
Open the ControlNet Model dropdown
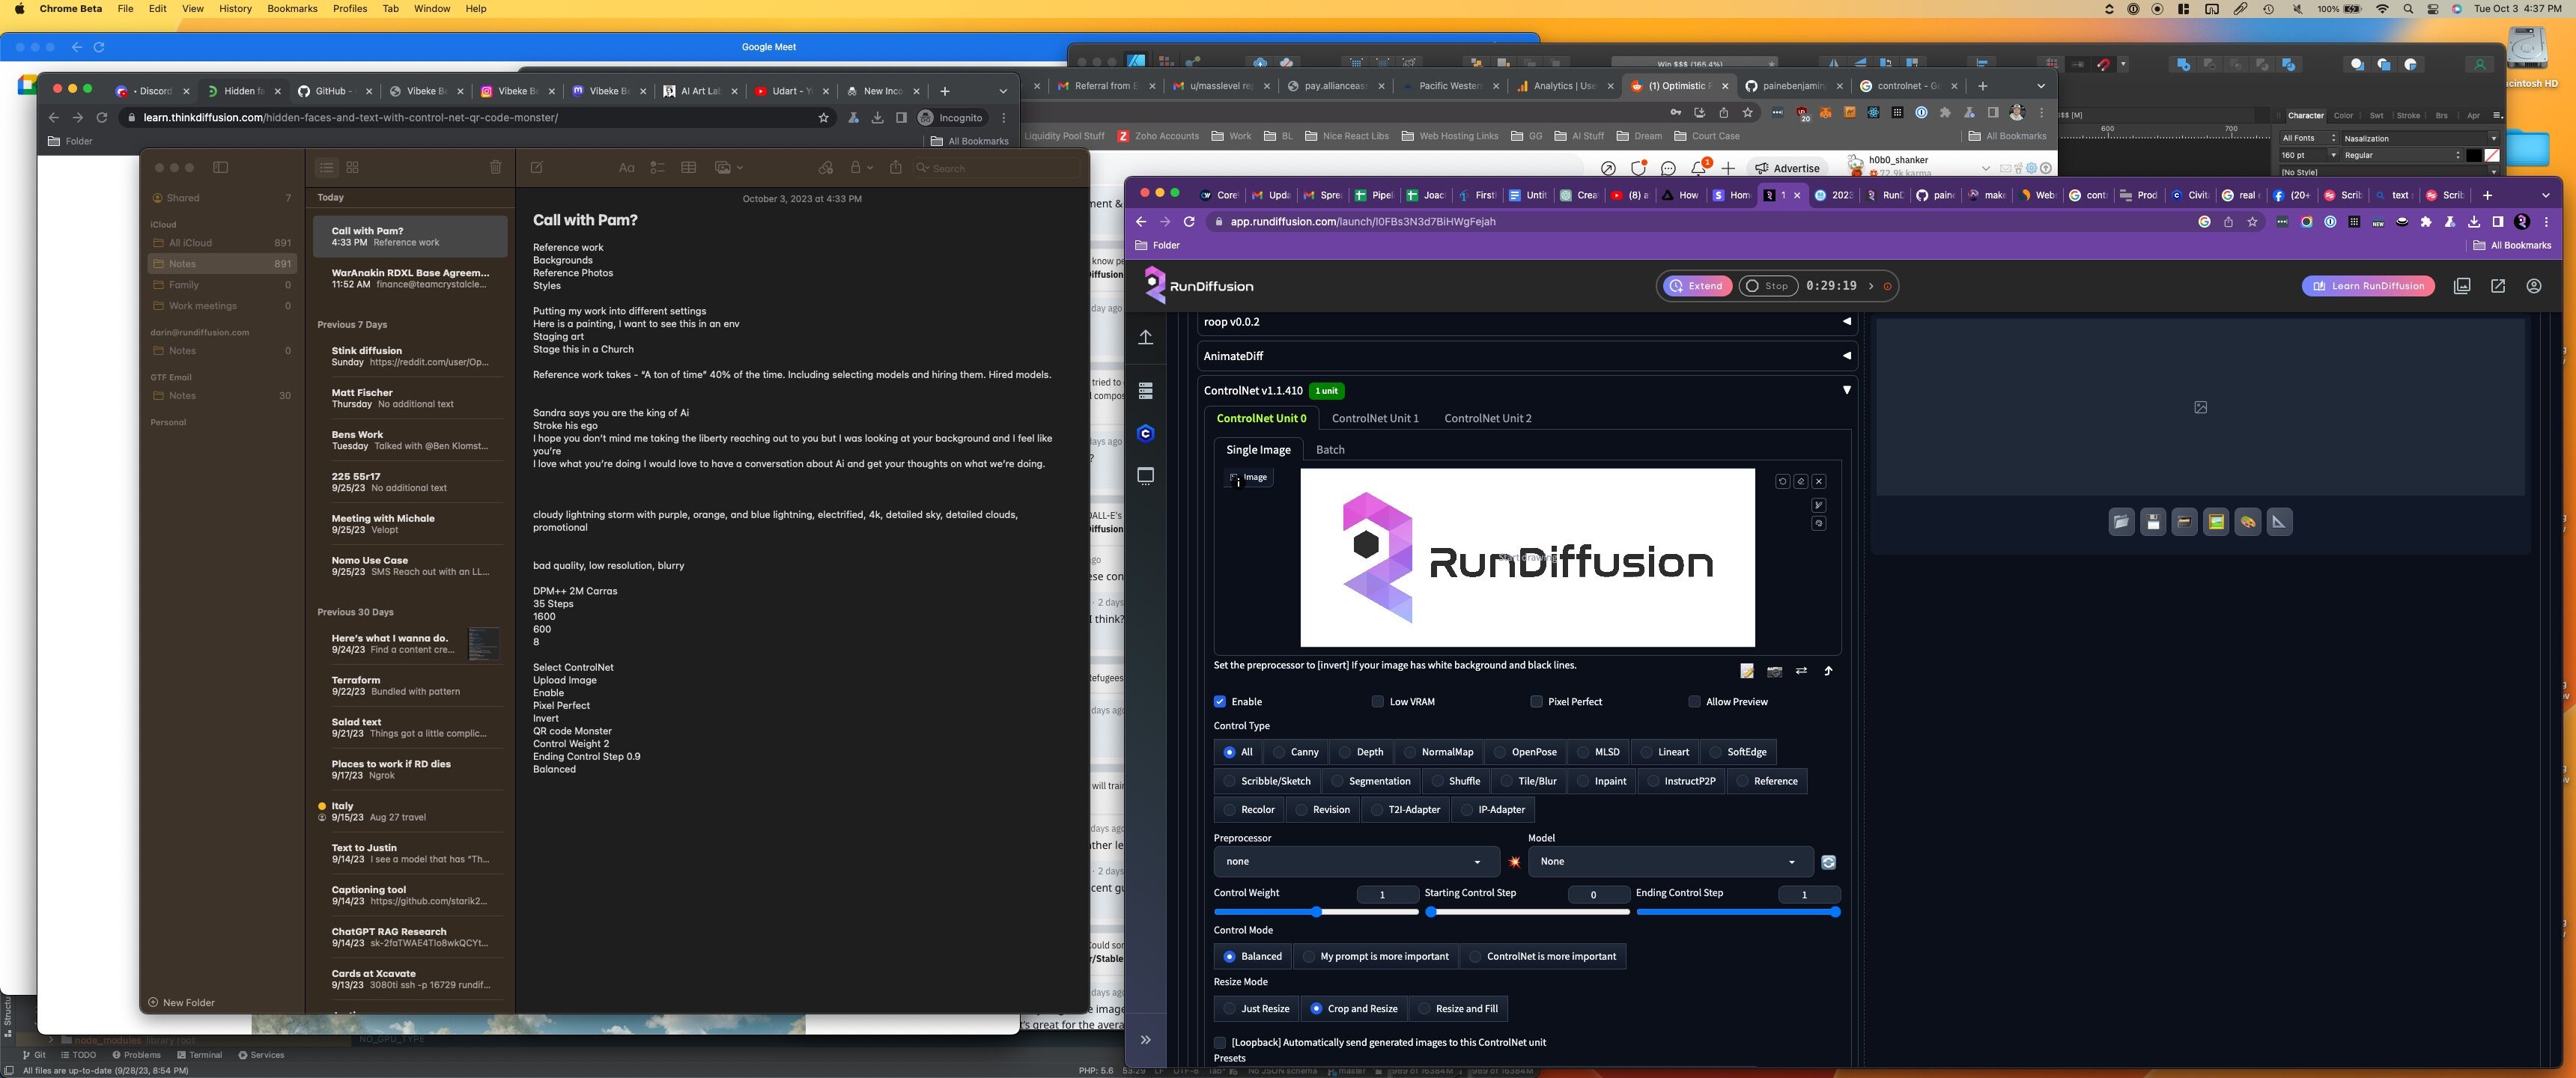(1668, 862)
